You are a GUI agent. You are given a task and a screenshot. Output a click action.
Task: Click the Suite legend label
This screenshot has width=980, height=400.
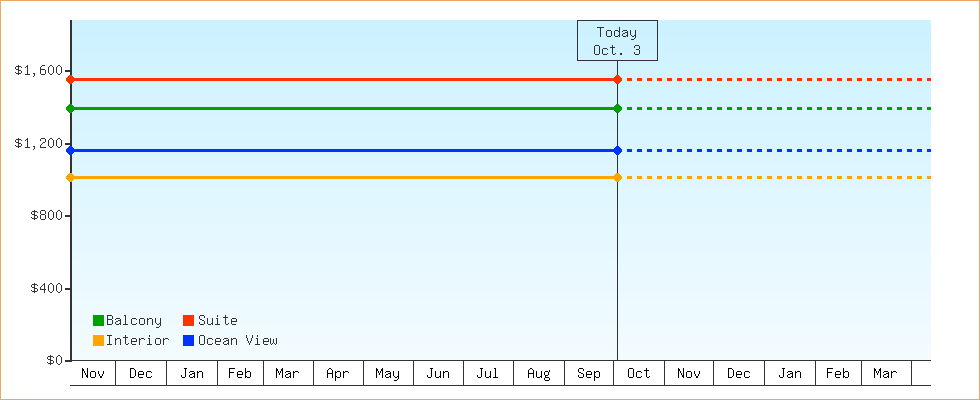click(218, 321)
